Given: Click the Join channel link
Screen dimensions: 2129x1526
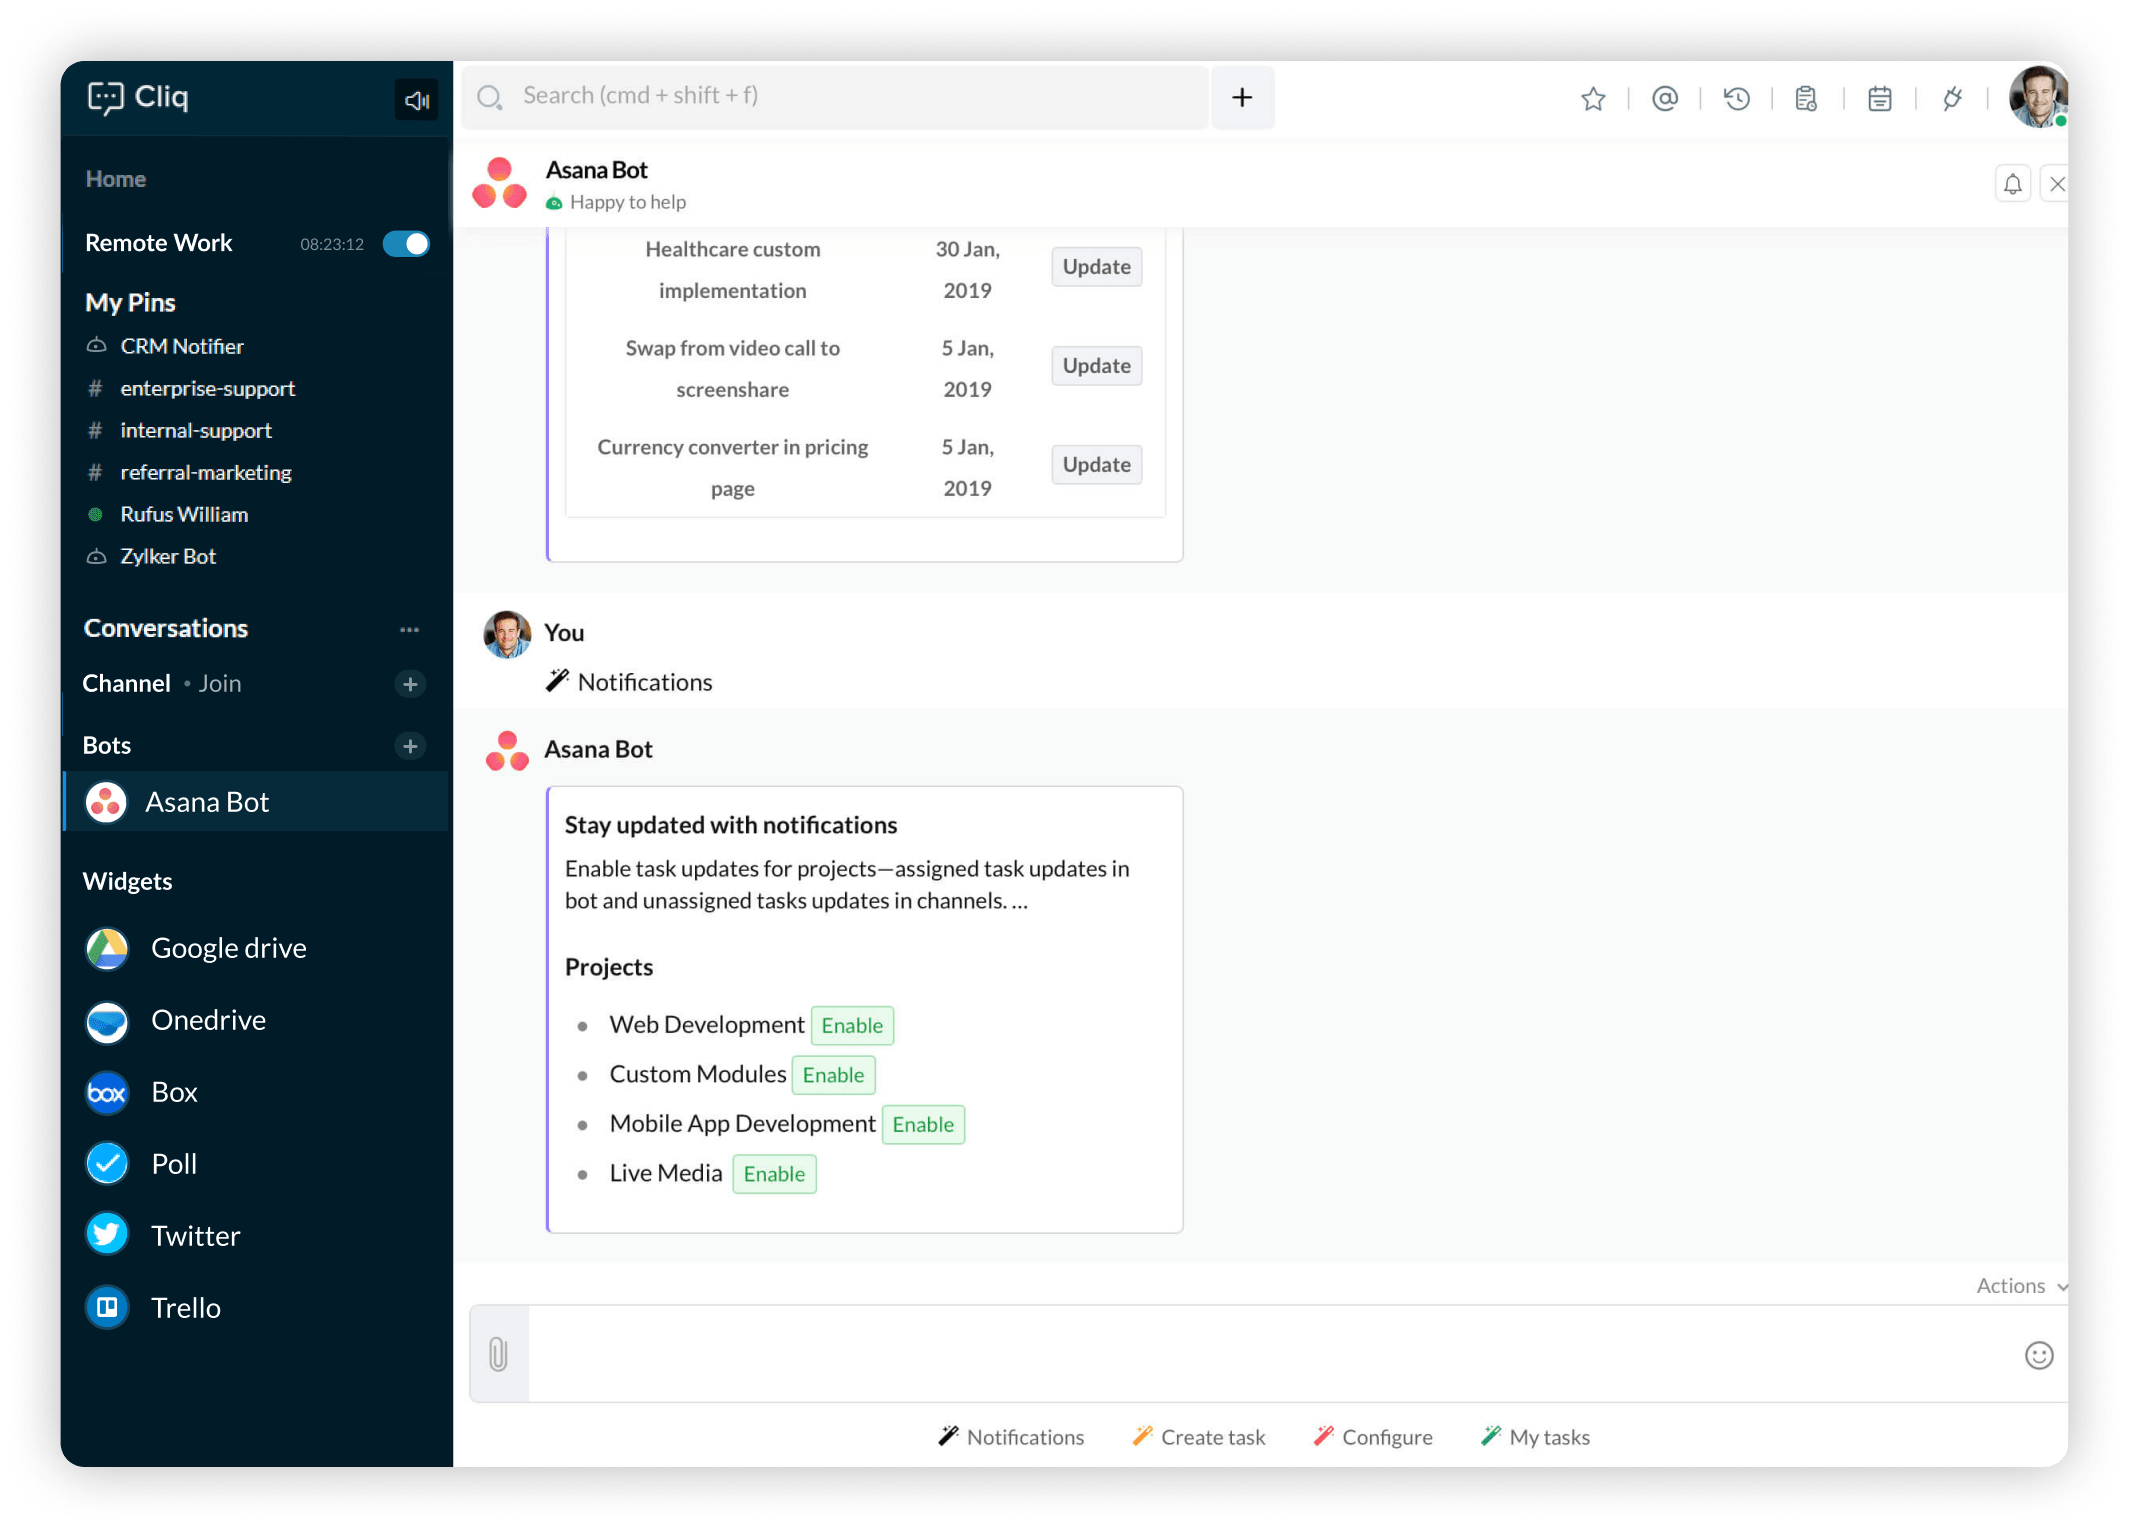Looking at the screenshot, I should click(220, 684).
